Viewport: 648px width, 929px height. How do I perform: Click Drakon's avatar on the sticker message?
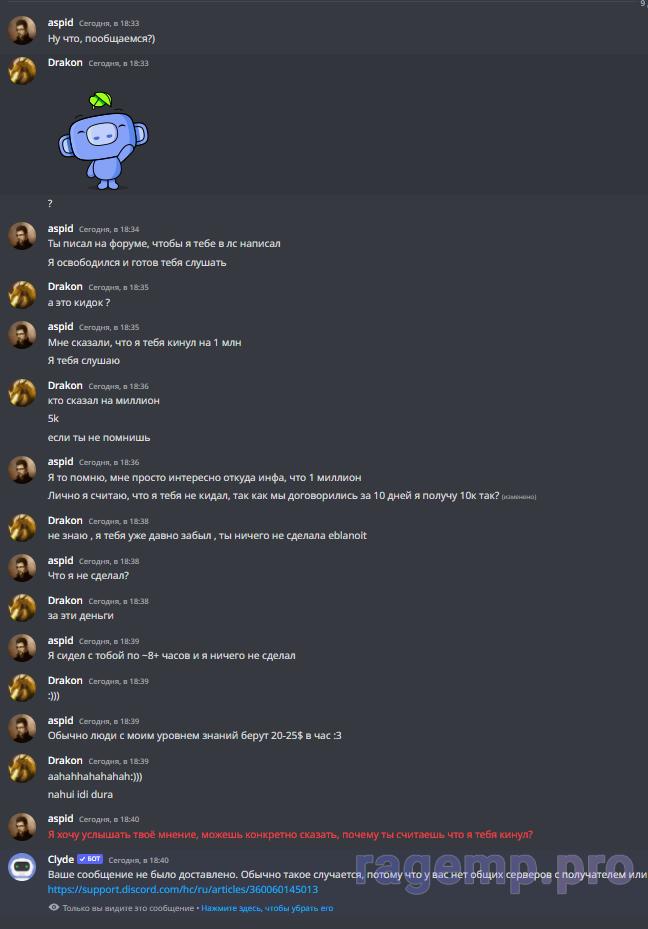click(x=22, y=71)
